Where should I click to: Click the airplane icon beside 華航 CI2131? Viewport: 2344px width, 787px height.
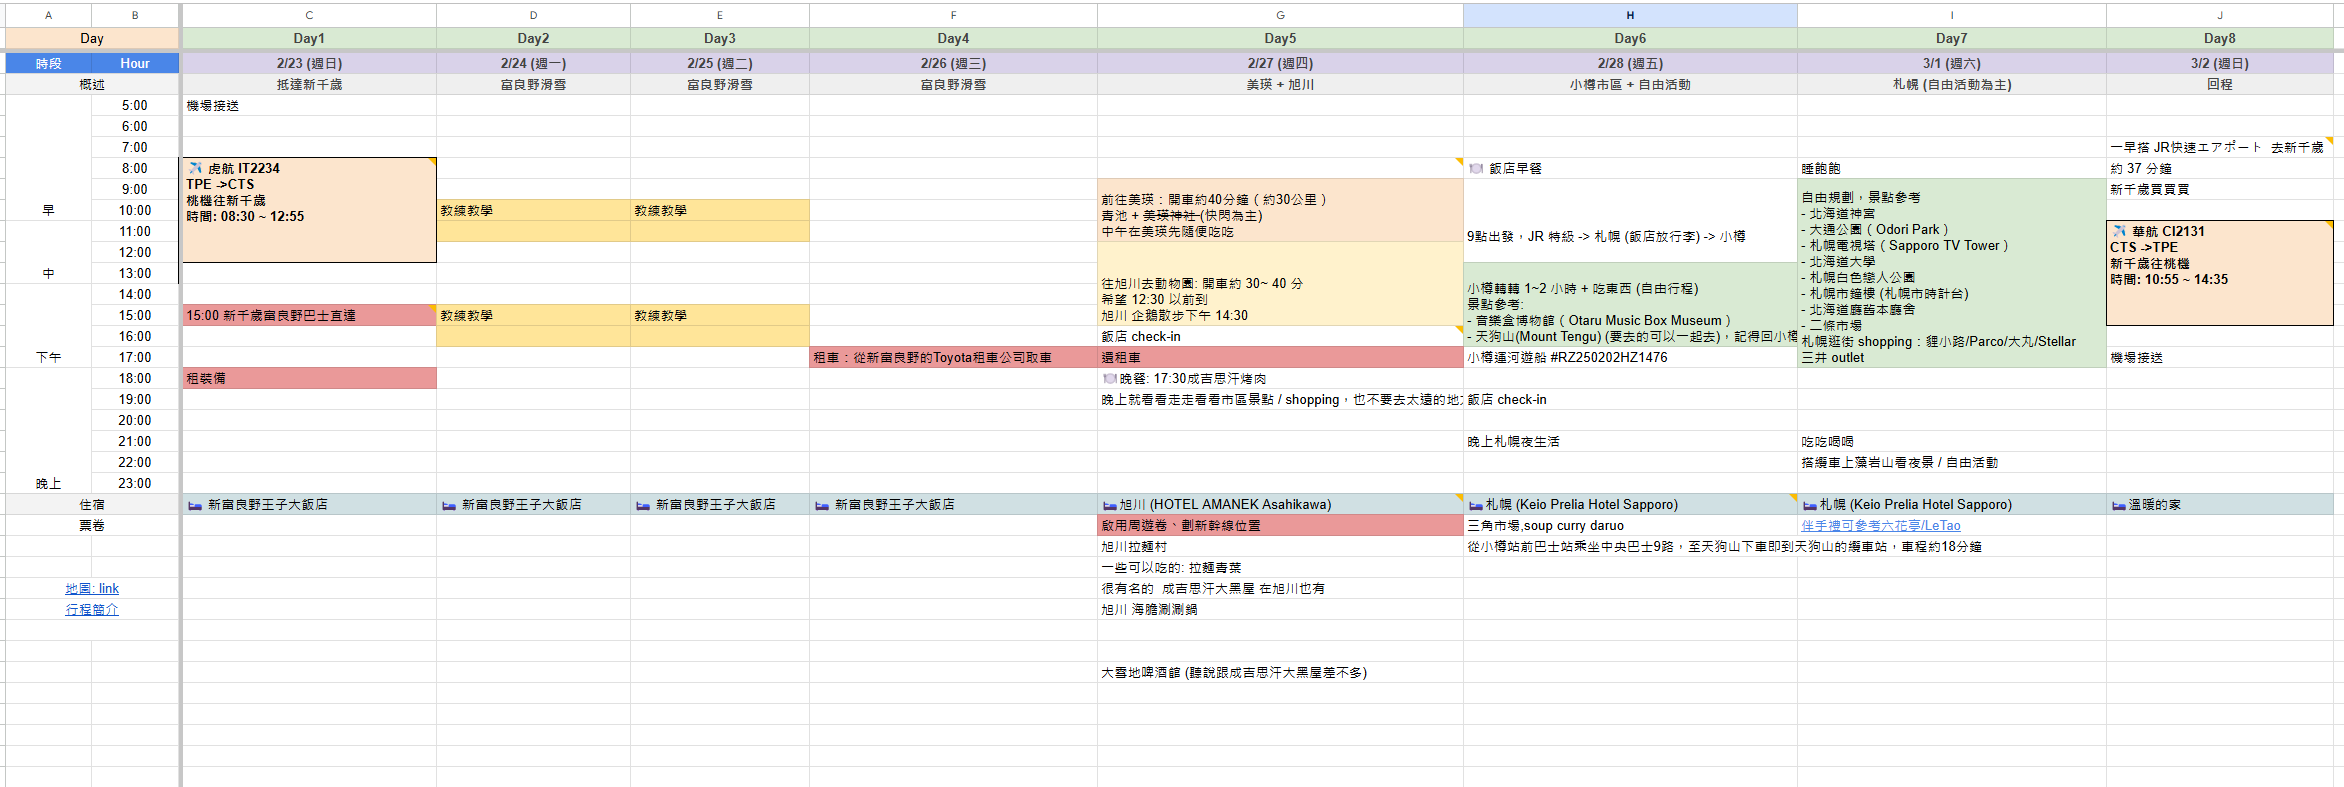click(x=2119, y=231)
